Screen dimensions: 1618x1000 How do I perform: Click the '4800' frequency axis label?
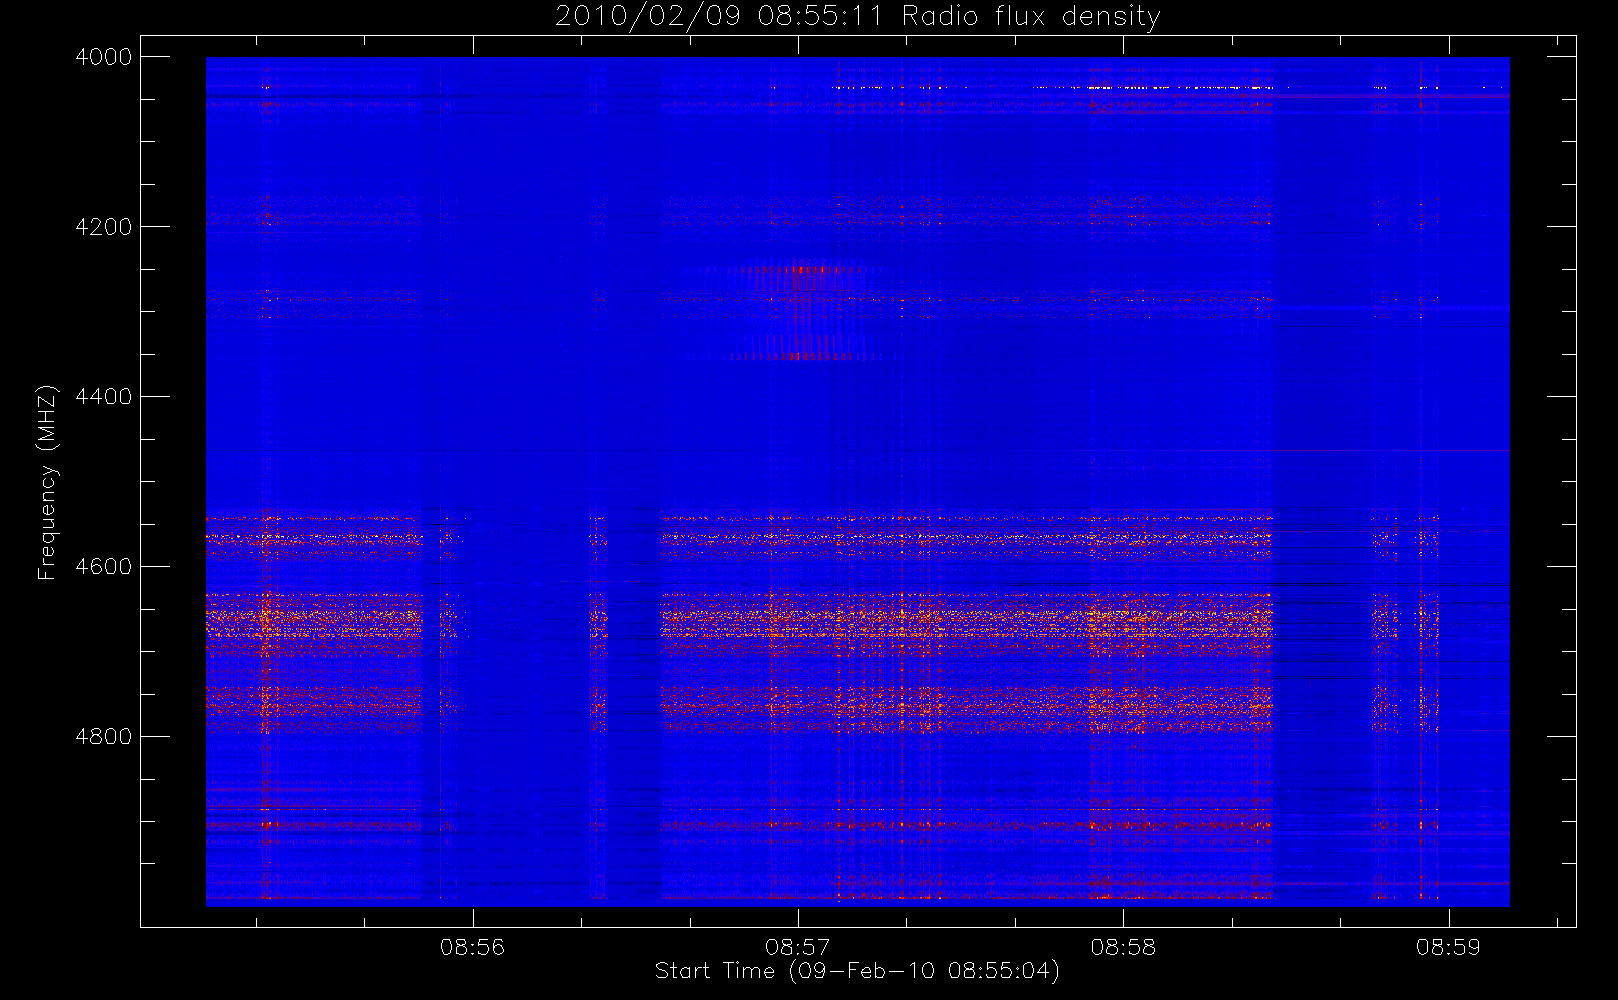(104, 737)
